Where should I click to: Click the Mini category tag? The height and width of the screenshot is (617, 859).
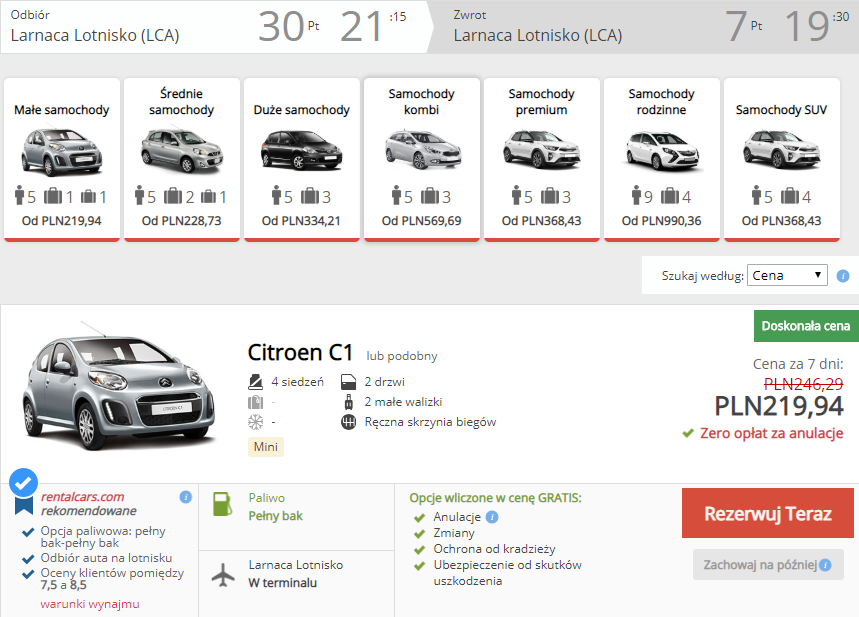point(266,447)
